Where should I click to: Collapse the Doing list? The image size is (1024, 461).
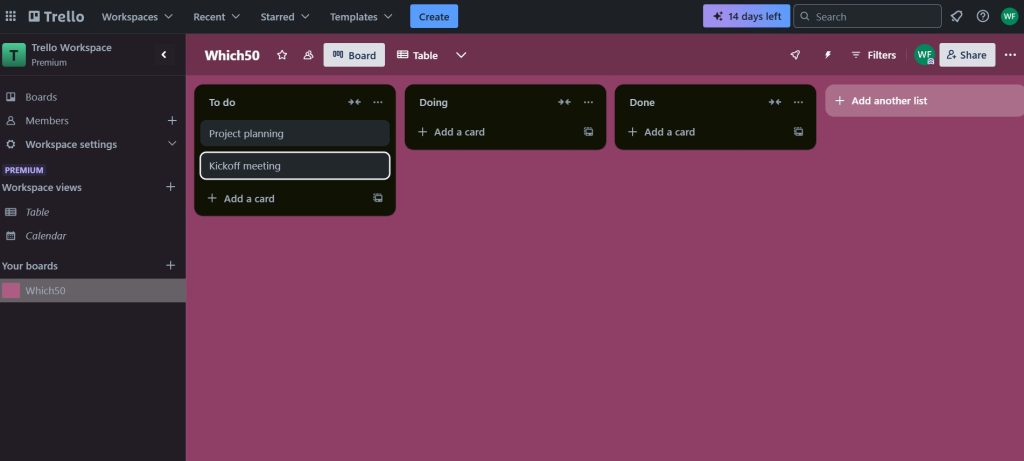click(x=564, y=103)
